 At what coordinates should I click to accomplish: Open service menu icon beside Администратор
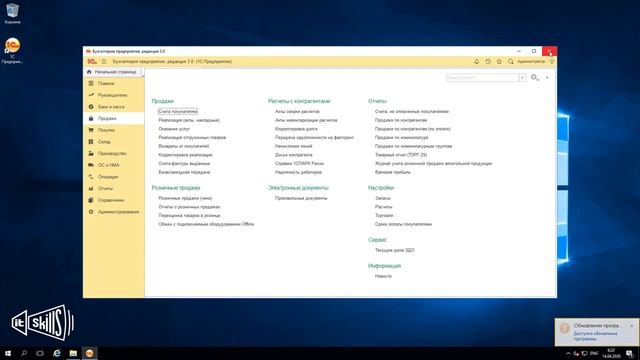tap(552, 62)
